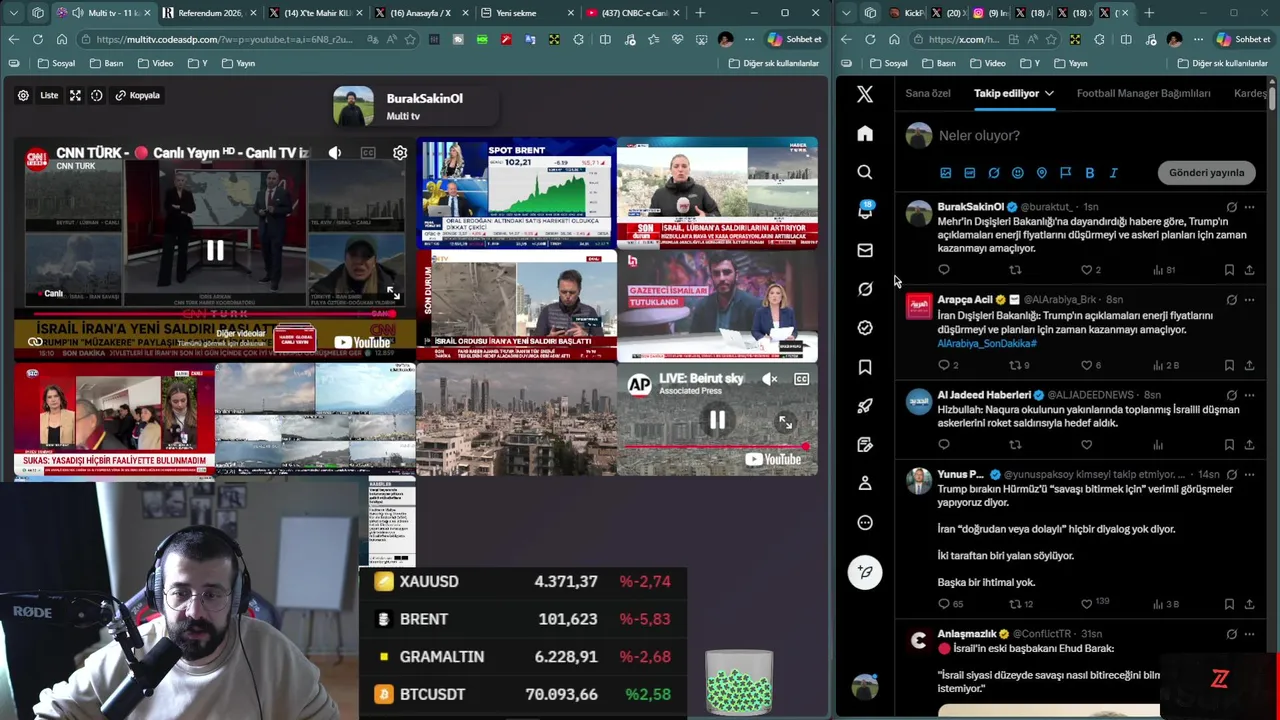Screen dimensions: 1280x720
Task: Open X direct messages envelope icon
Action: click(865, 250)
